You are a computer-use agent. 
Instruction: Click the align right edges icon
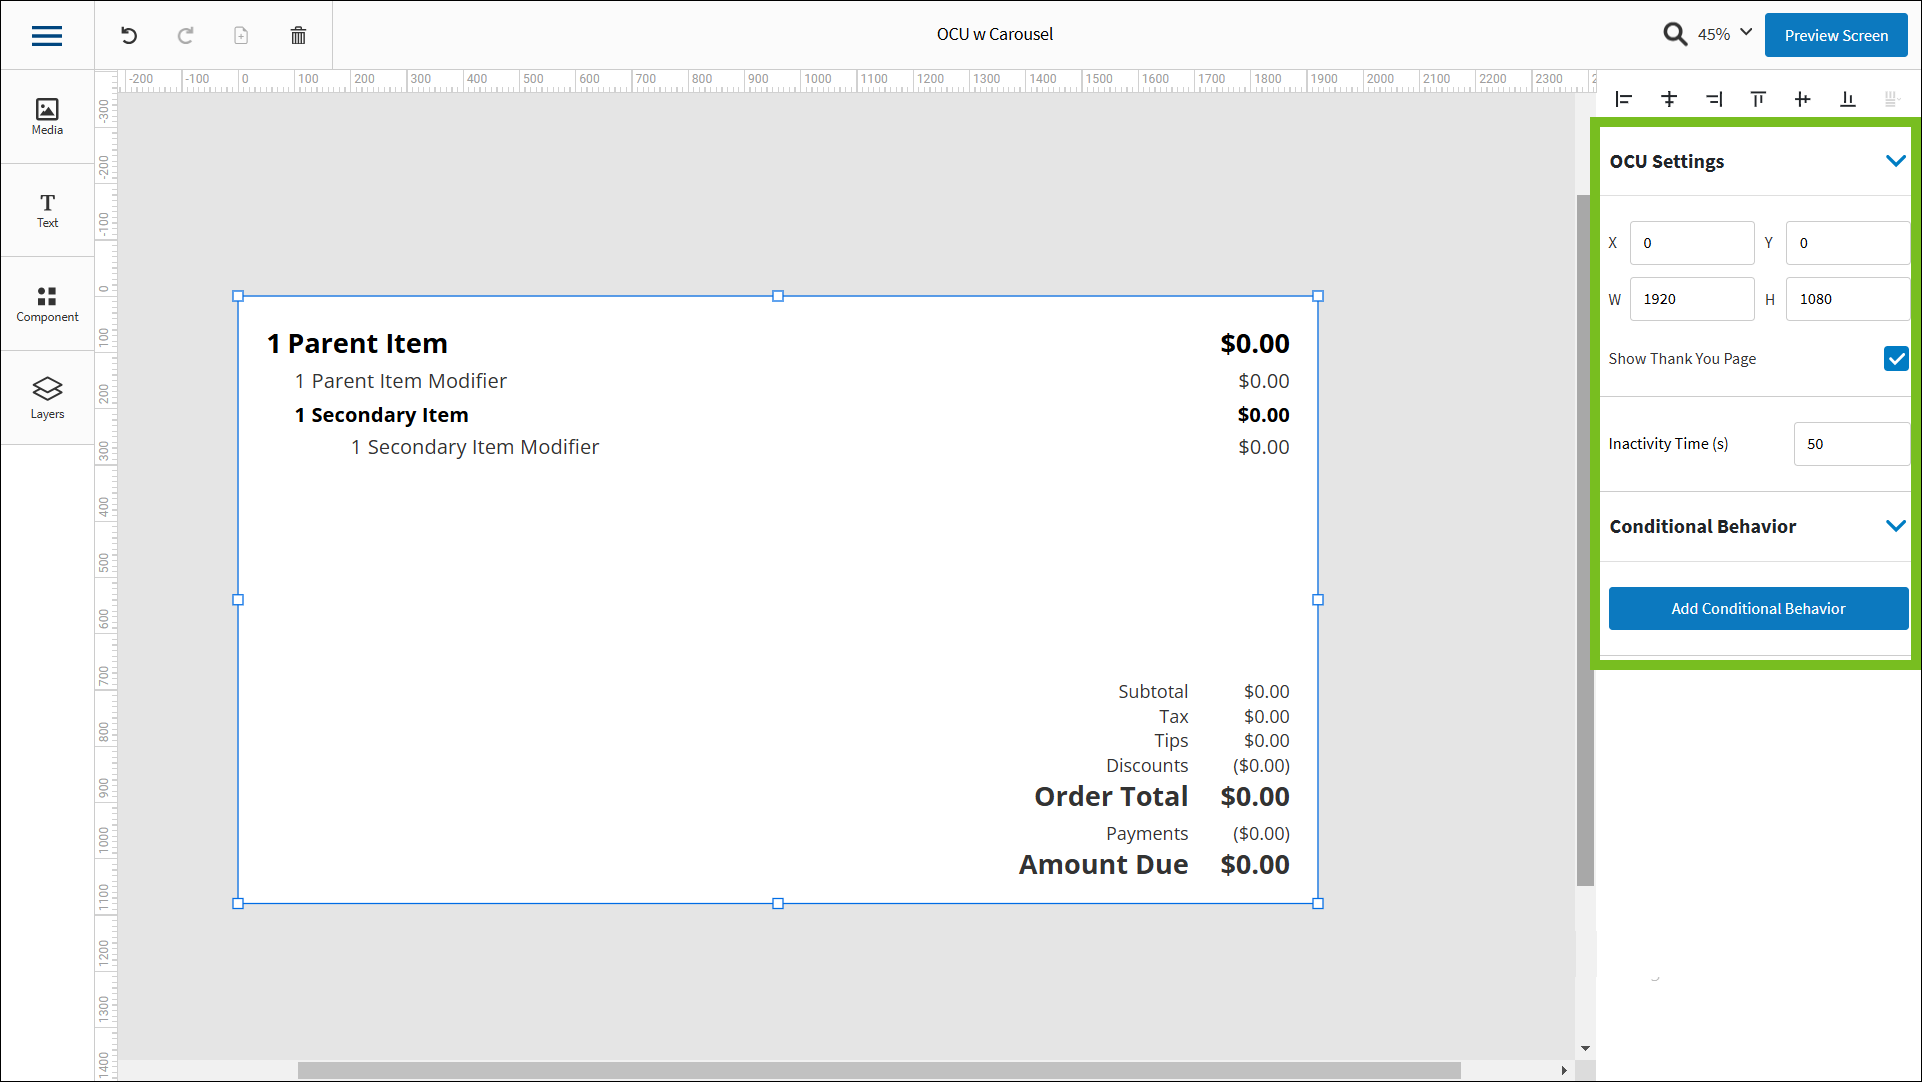click(1714, 99)
